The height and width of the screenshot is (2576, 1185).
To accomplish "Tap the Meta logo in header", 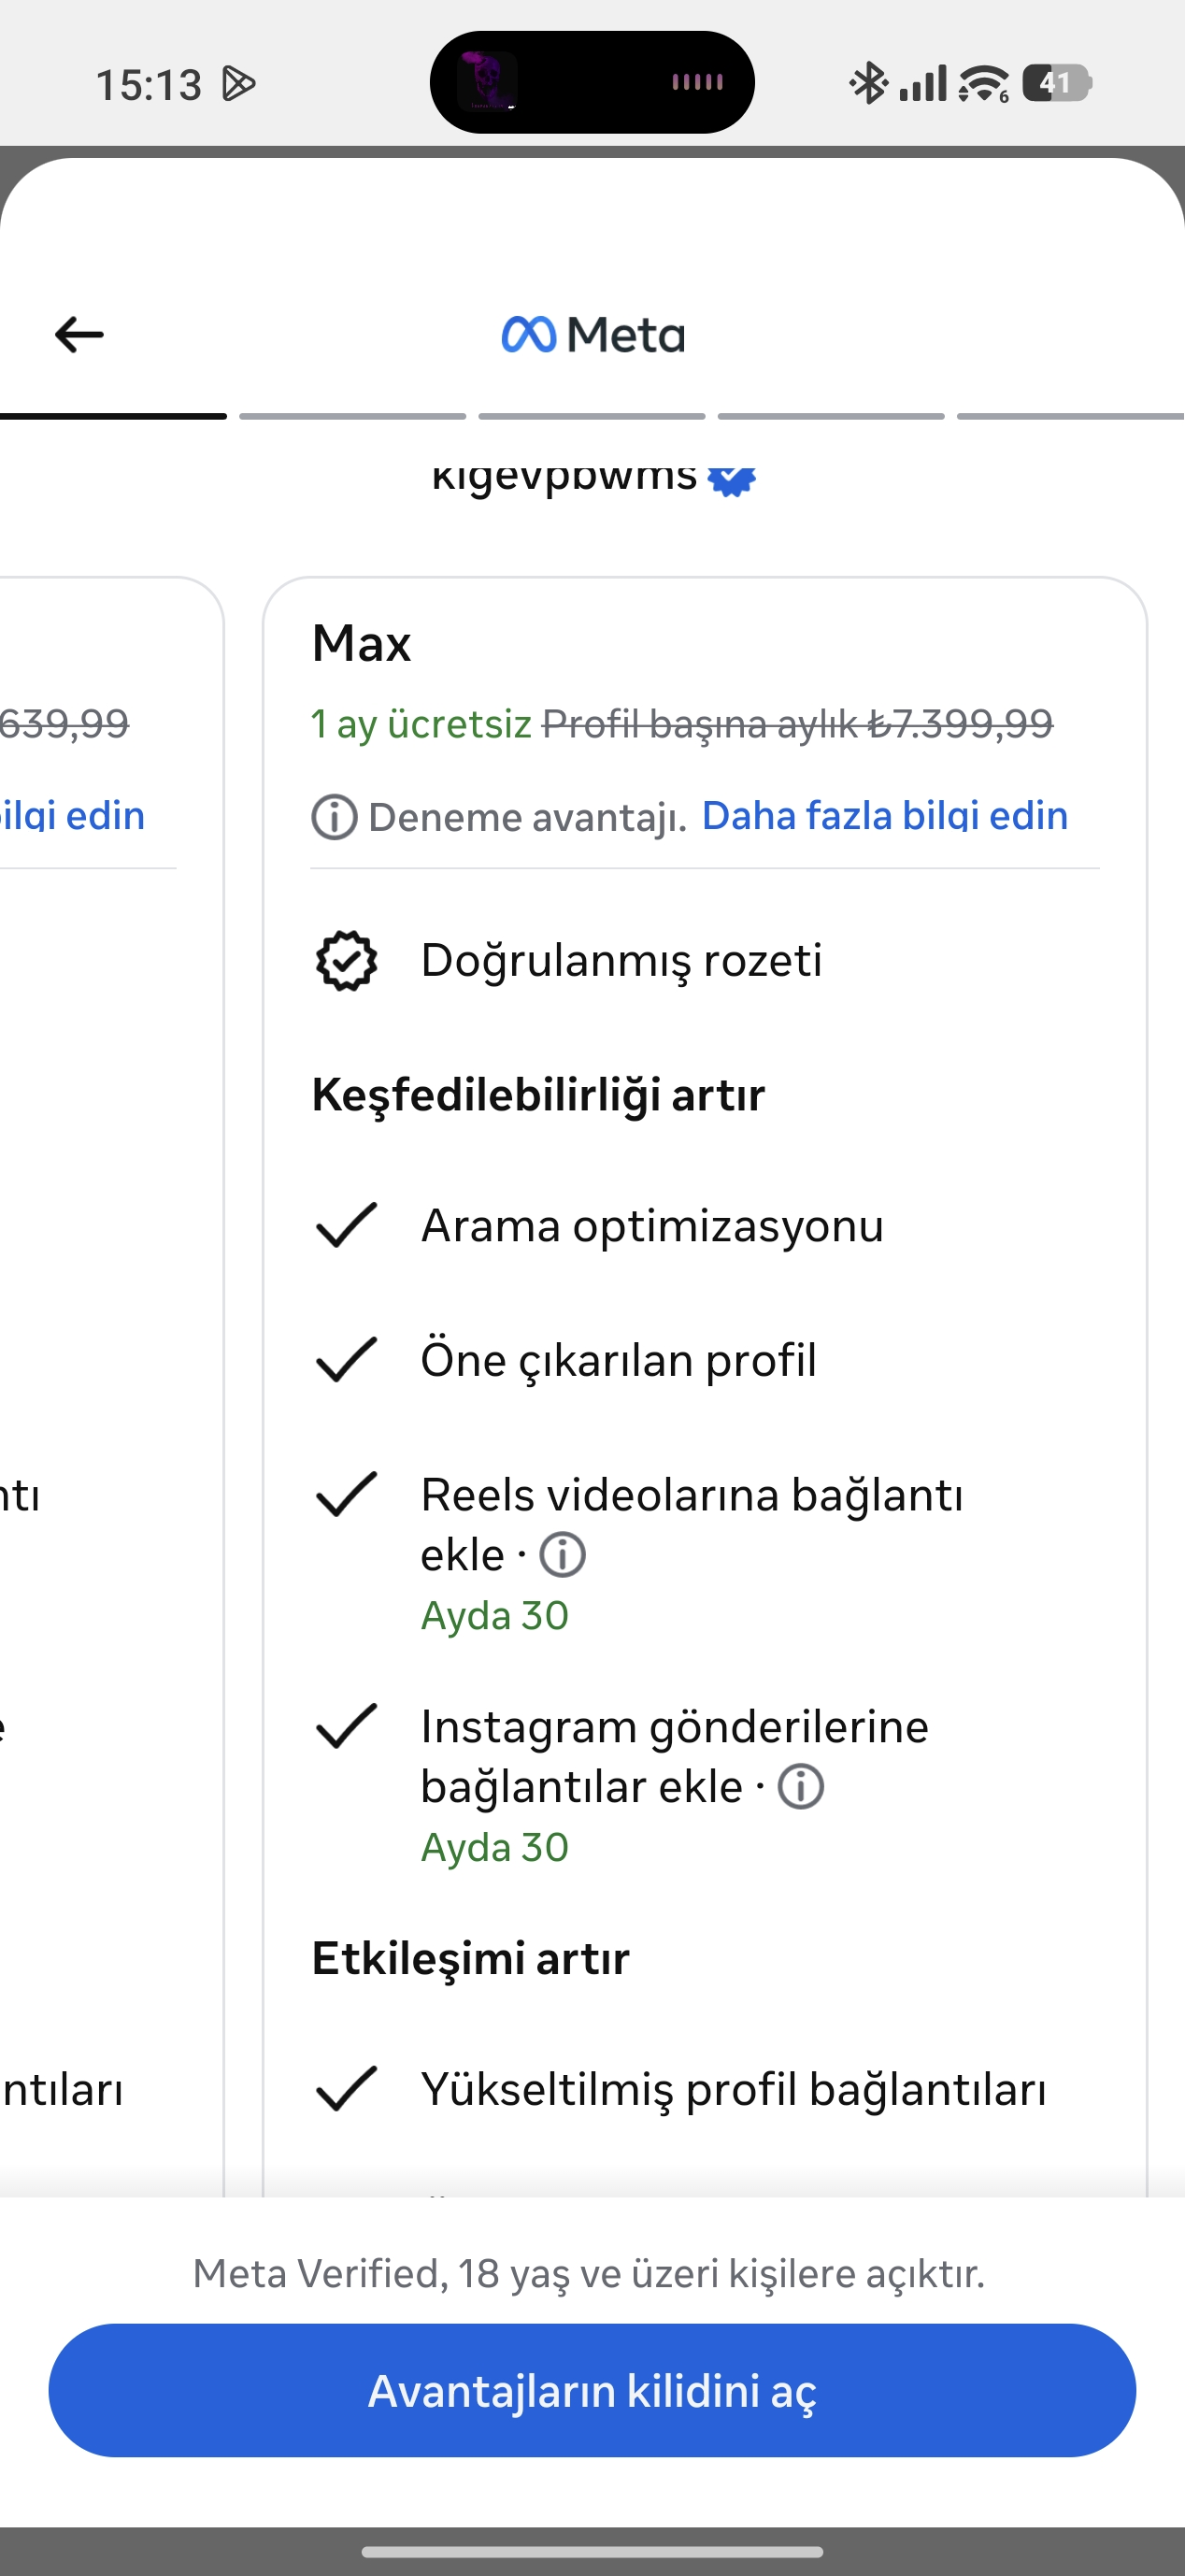I will click(593, 334).
